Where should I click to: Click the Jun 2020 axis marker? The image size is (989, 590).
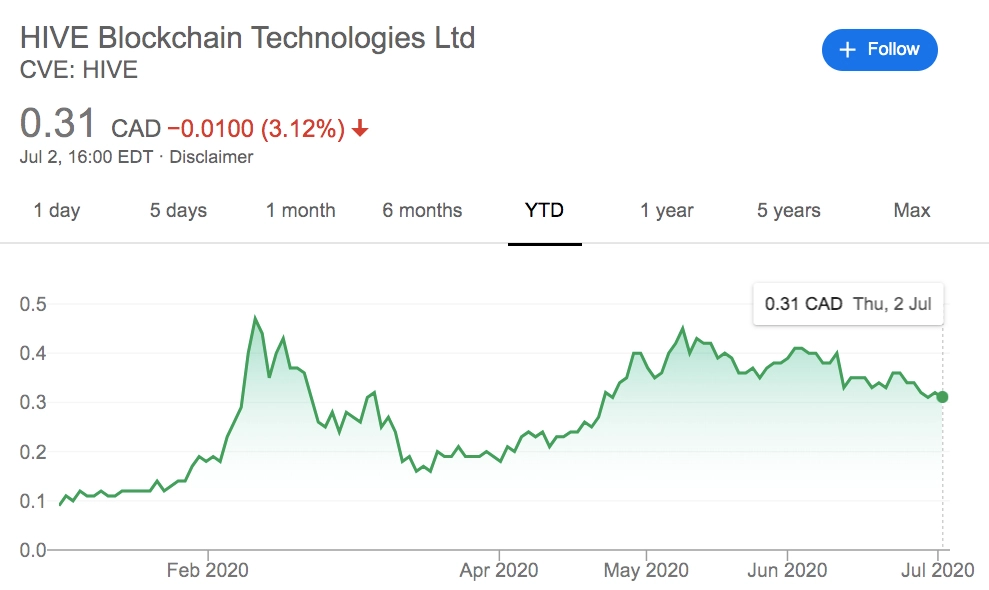point(787,570)
